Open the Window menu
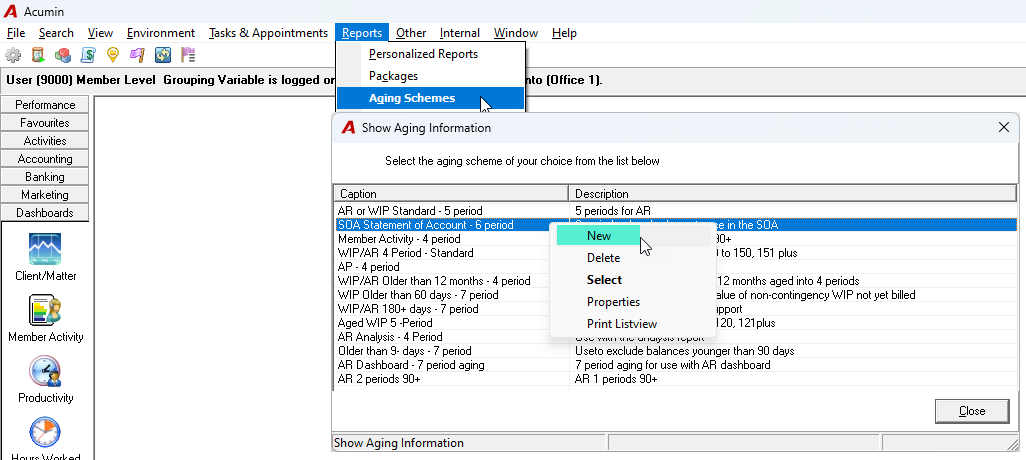Viewport: 1026px width, 460px height. click(x=516, y=33)
